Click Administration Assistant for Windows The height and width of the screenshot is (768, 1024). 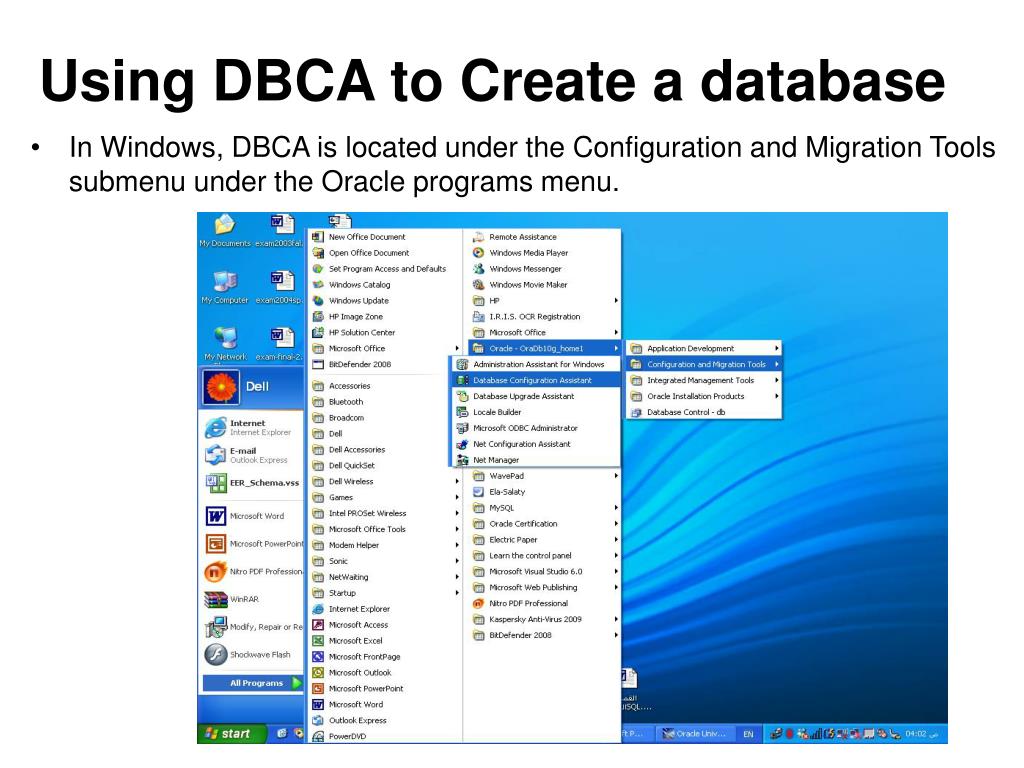pos(536,364)
